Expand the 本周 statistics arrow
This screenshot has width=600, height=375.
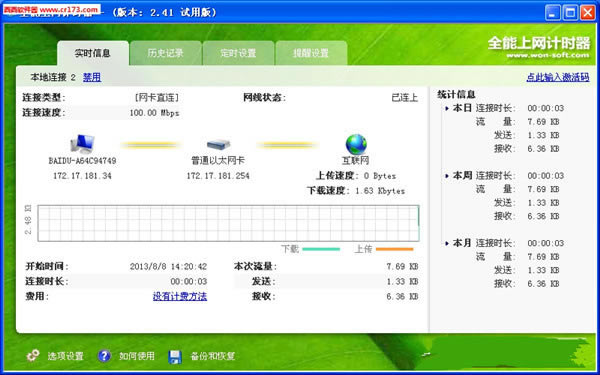(447, 176)
